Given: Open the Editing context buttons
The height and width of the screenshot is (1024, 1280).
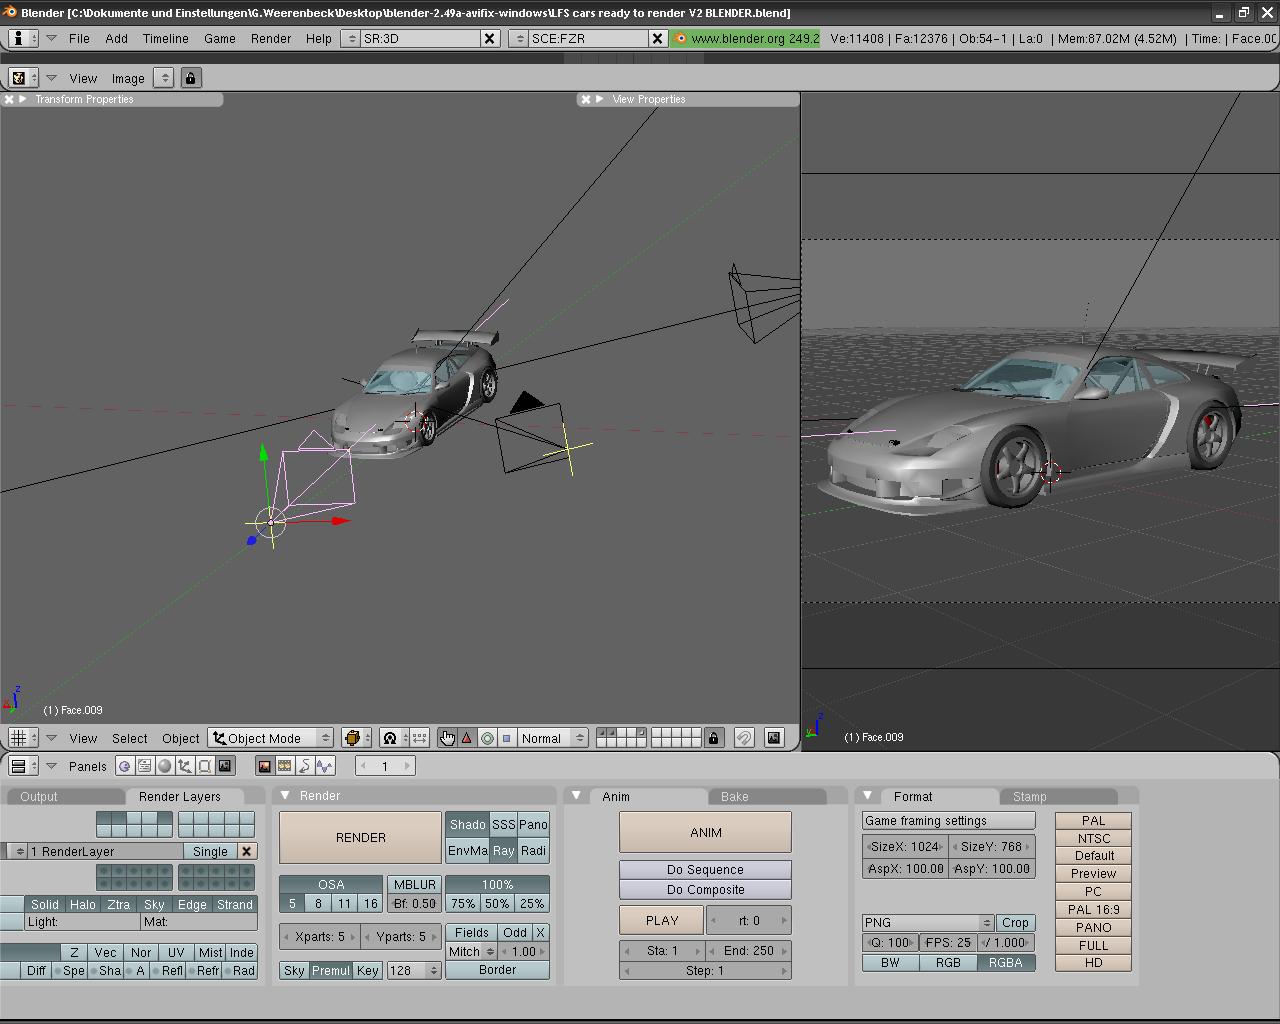Looking at the screenshot, I should click(x=205, y=766).
